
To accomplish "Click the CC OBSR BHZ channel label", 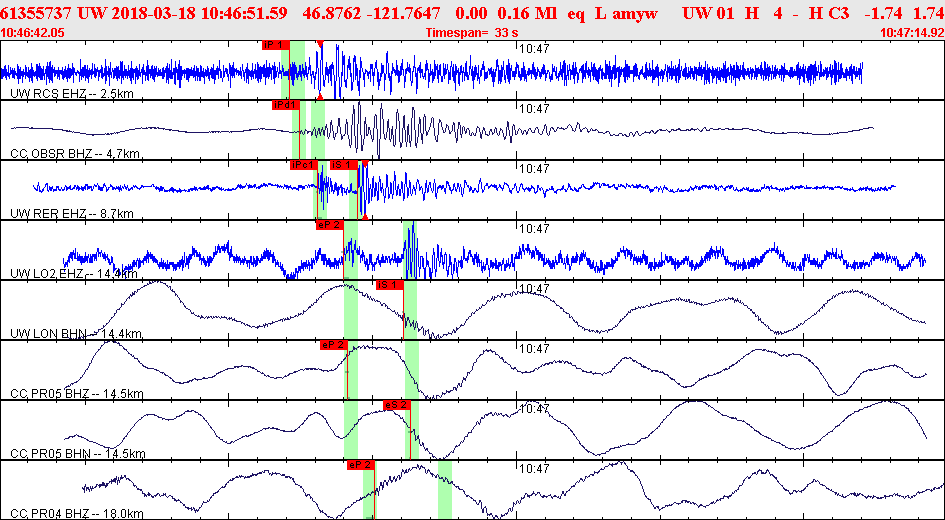I will 76,154.
